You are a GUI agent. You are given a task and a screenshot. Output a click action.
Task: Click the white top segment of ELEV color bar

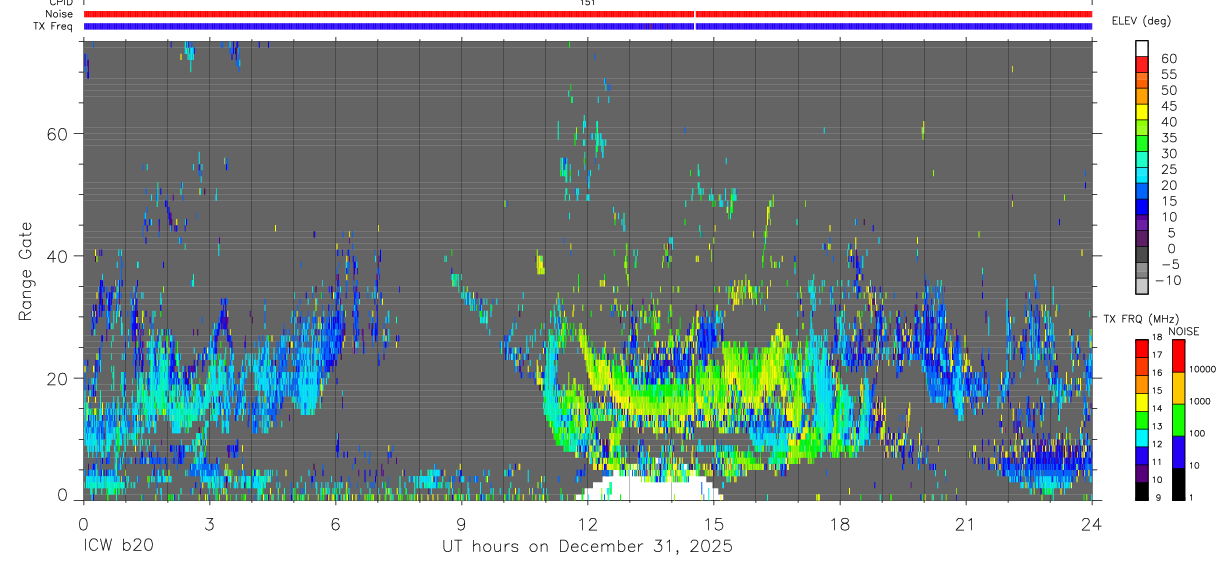tap(1143, 48)
